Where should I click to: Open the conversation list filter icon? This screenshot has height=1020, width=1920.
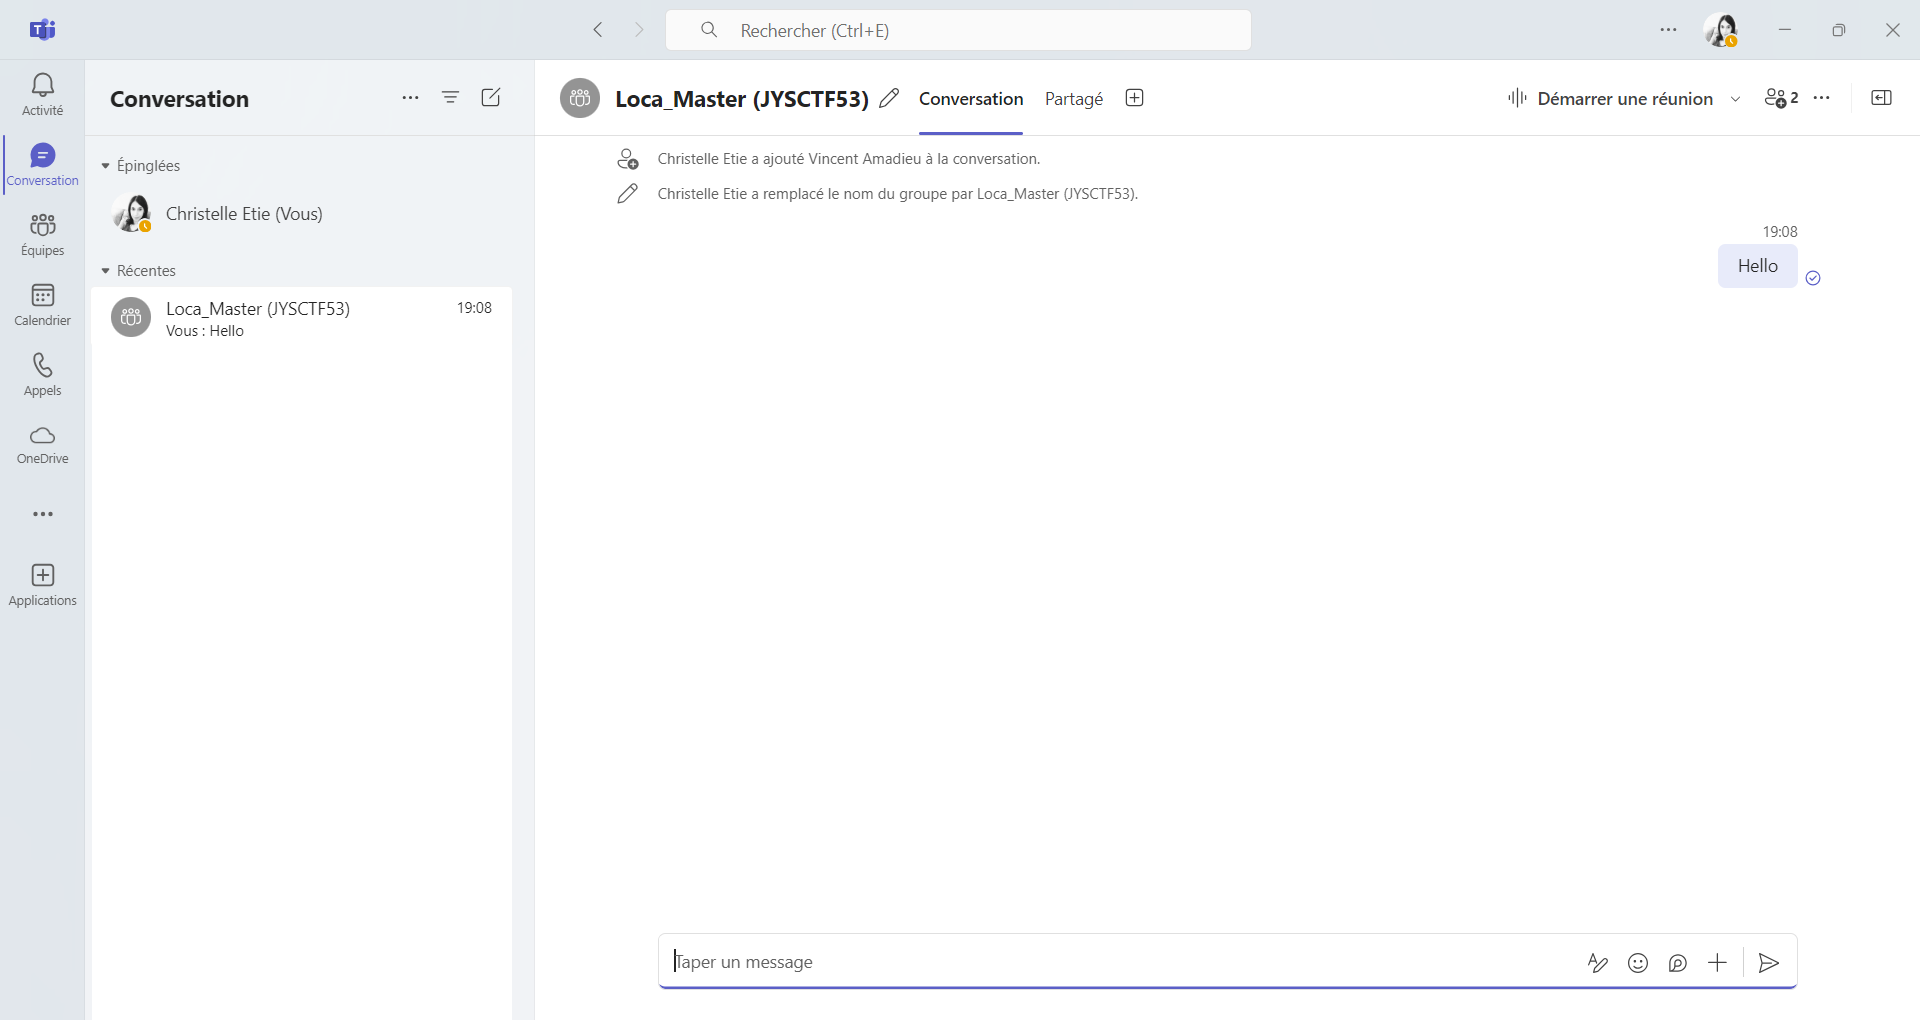click(x=450, y=97)
